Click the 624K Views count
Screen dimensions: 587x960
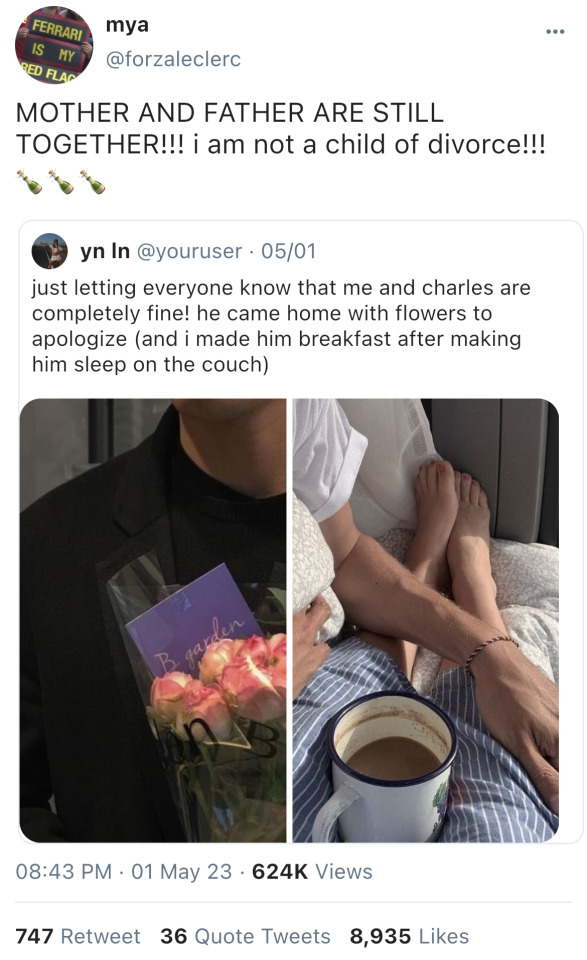(x=312, y=871)
